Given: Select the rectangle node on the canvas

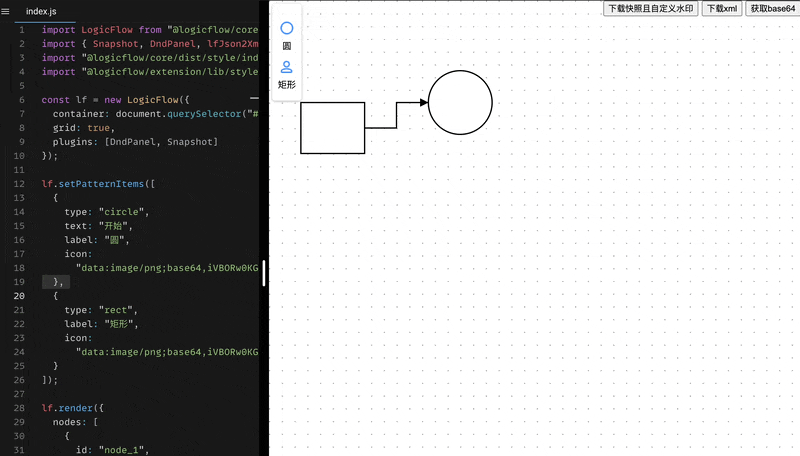Looking at the screenshot, I should (x=332, y=128).
